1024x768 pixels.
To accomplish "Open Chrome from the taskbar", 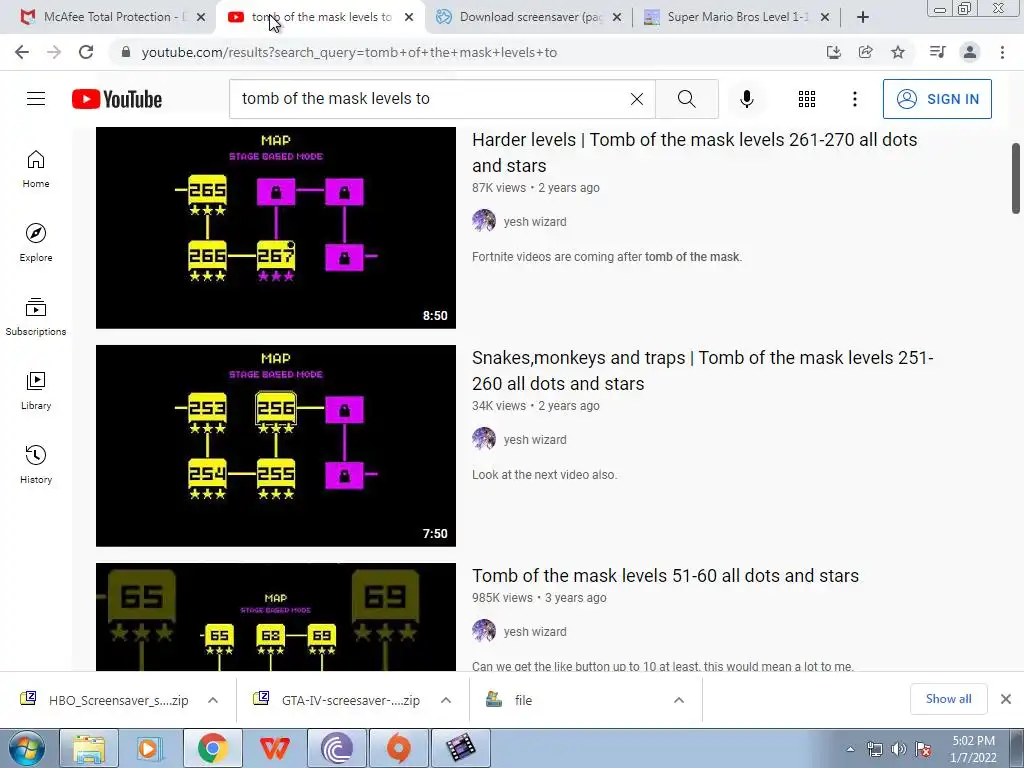I will coord(212,748).
